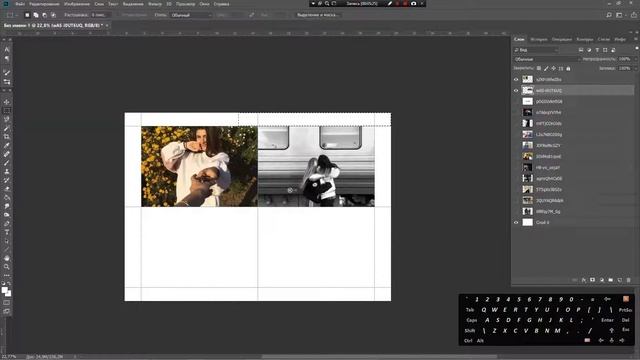Select the Zoom tool
640x360 pixels.
click(7, 267)
